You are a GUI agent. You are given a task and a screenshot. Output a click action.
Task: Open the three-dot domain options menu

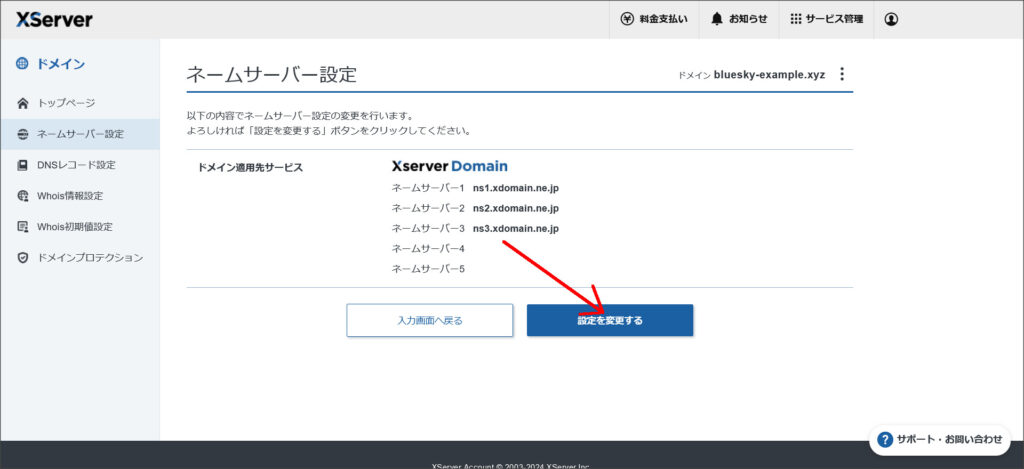842,74
